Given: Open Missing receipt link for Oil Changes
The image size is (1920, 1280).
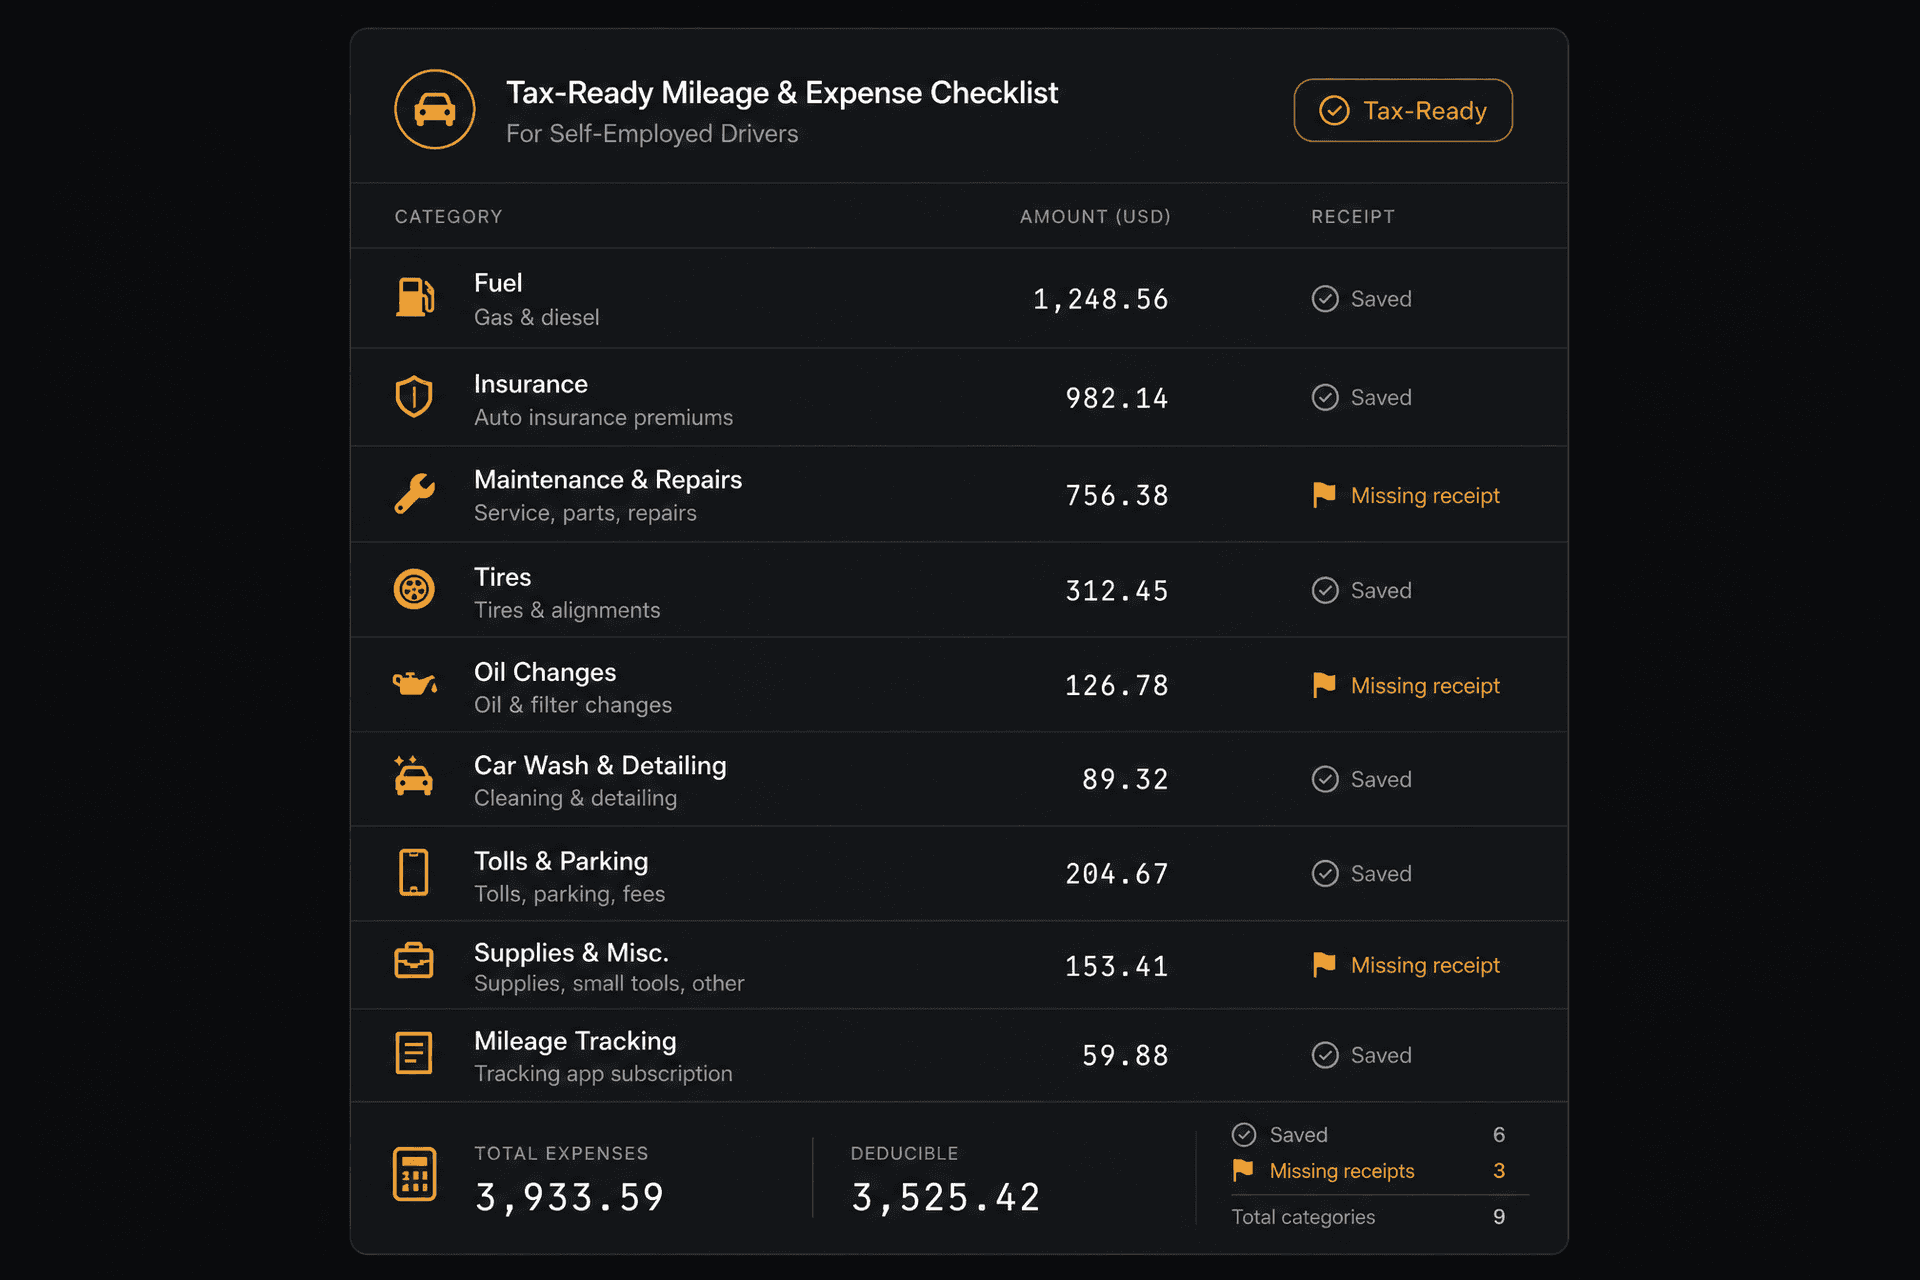Looking at the screenshot, I should 1425,686.
